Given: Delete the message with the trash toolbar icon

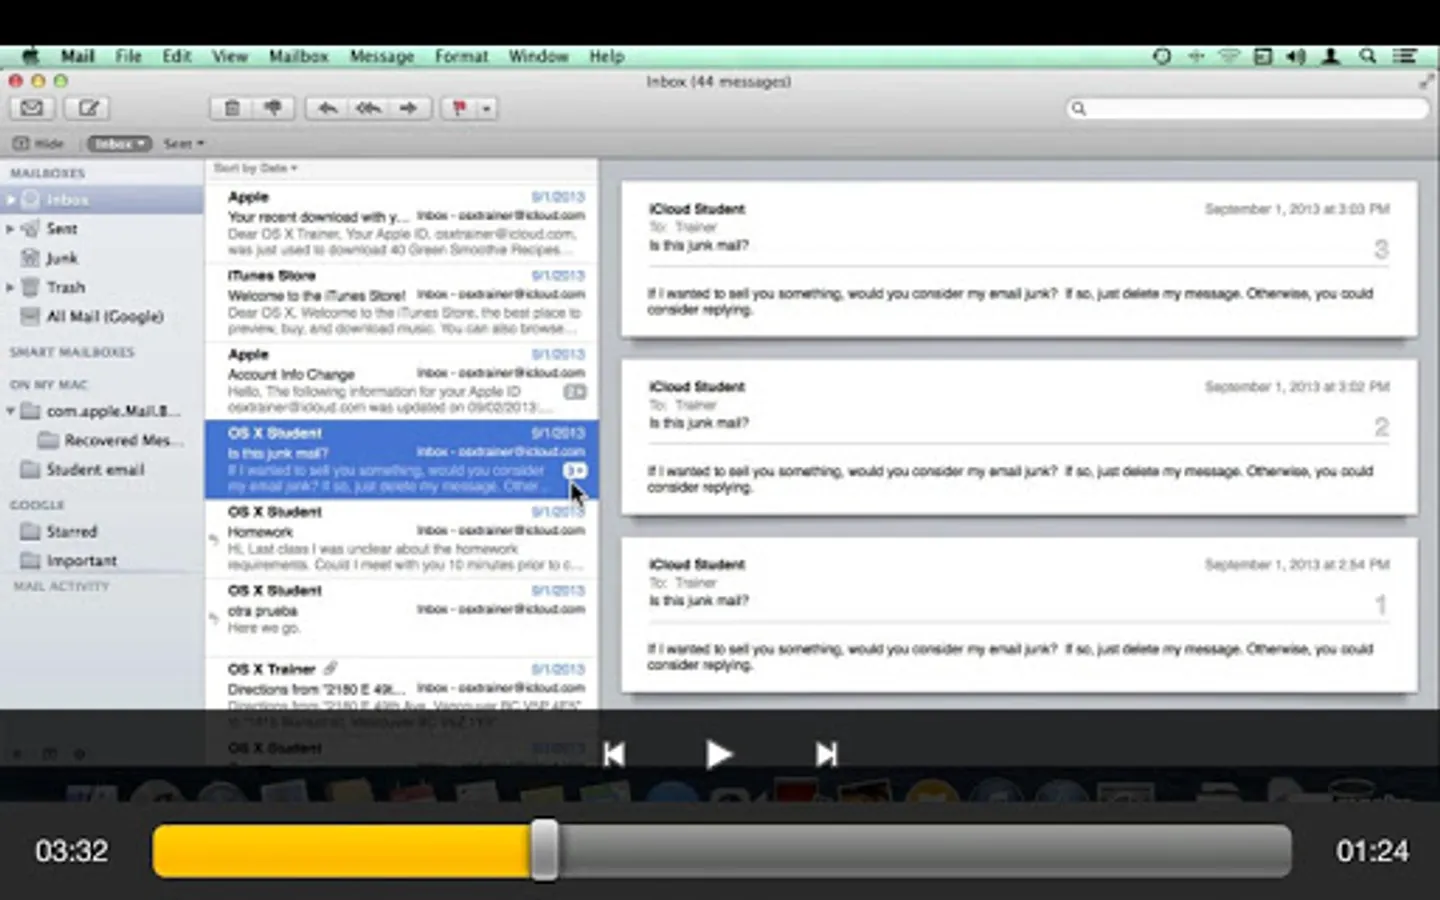Looking at the screenshot, I should [231, 108].
